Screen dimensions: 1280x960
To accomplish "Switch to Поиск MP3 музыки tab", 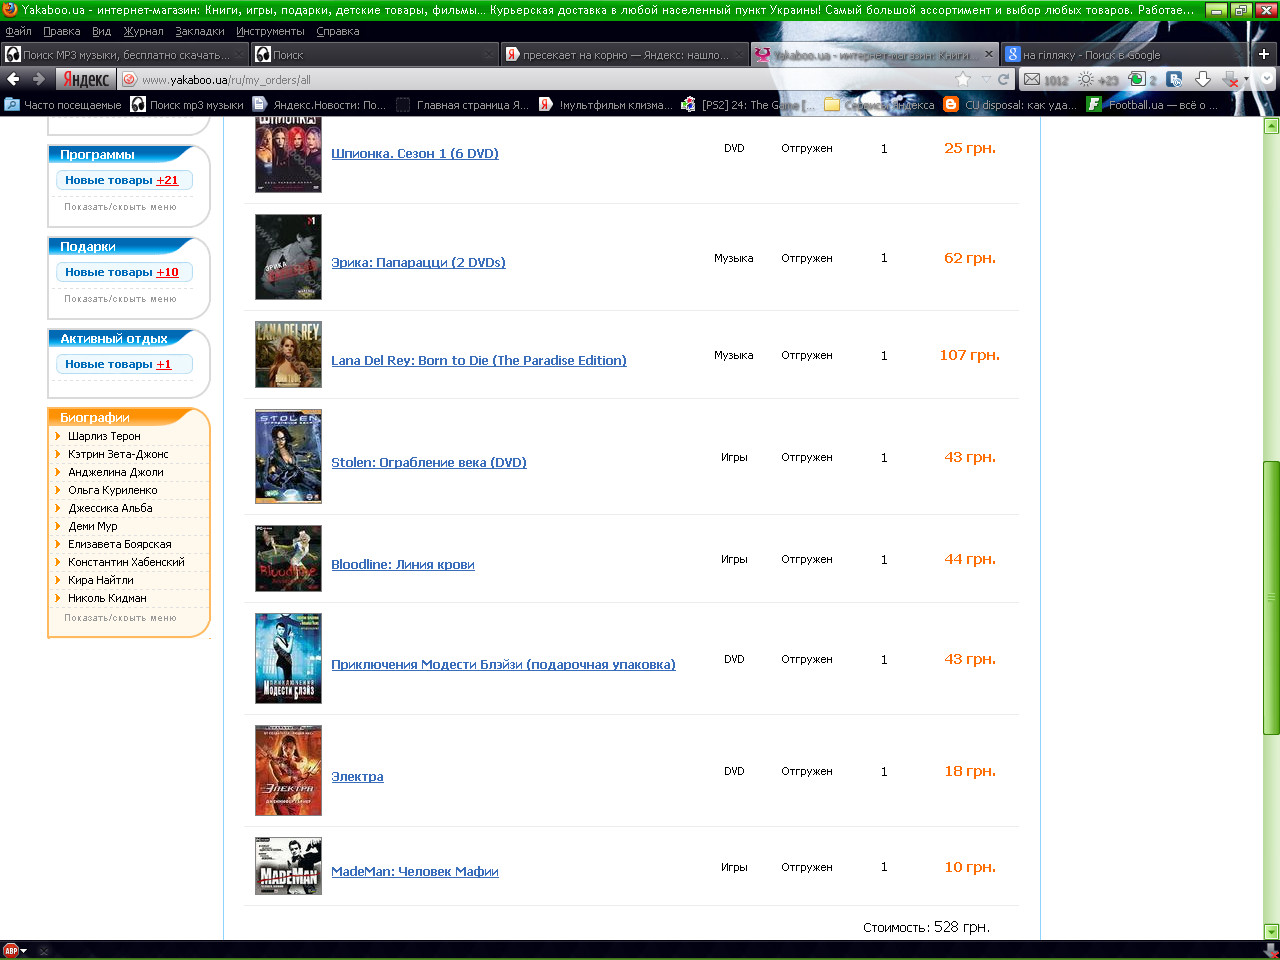I will pyautogui.click(x=125, y=54).
